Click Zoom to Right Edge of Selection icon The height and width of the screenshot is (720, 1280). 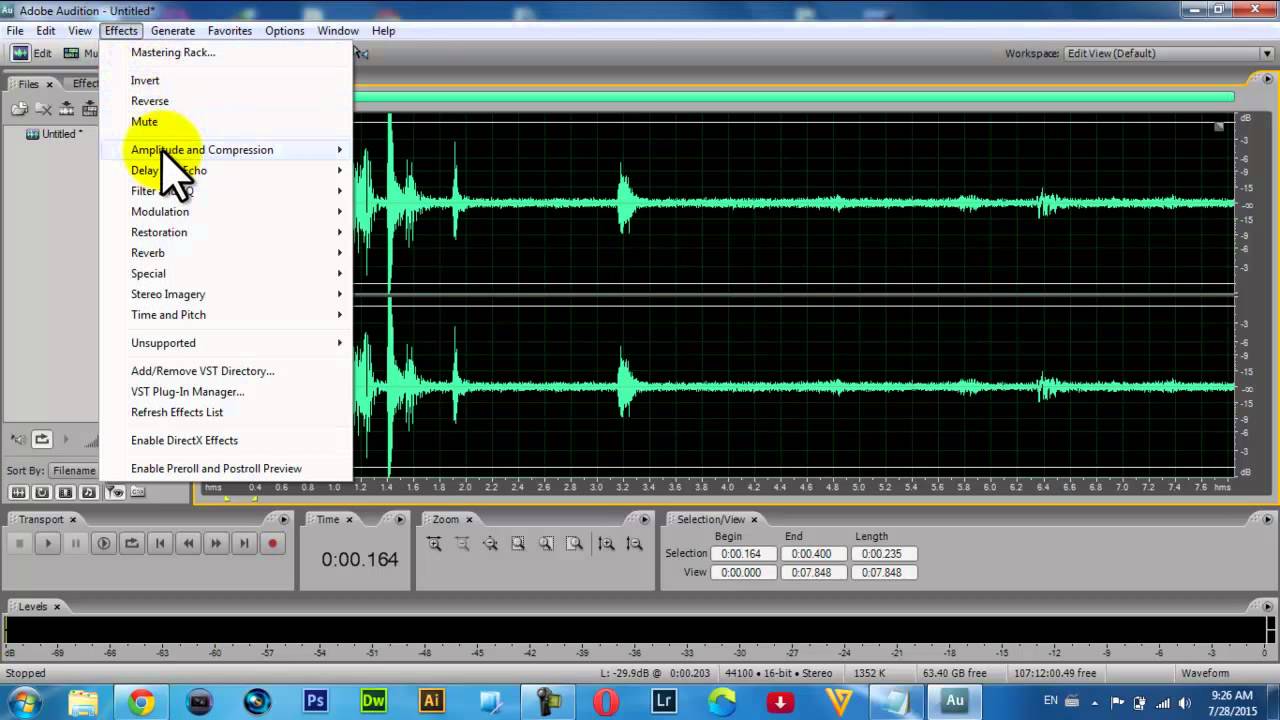coord(574,543)
